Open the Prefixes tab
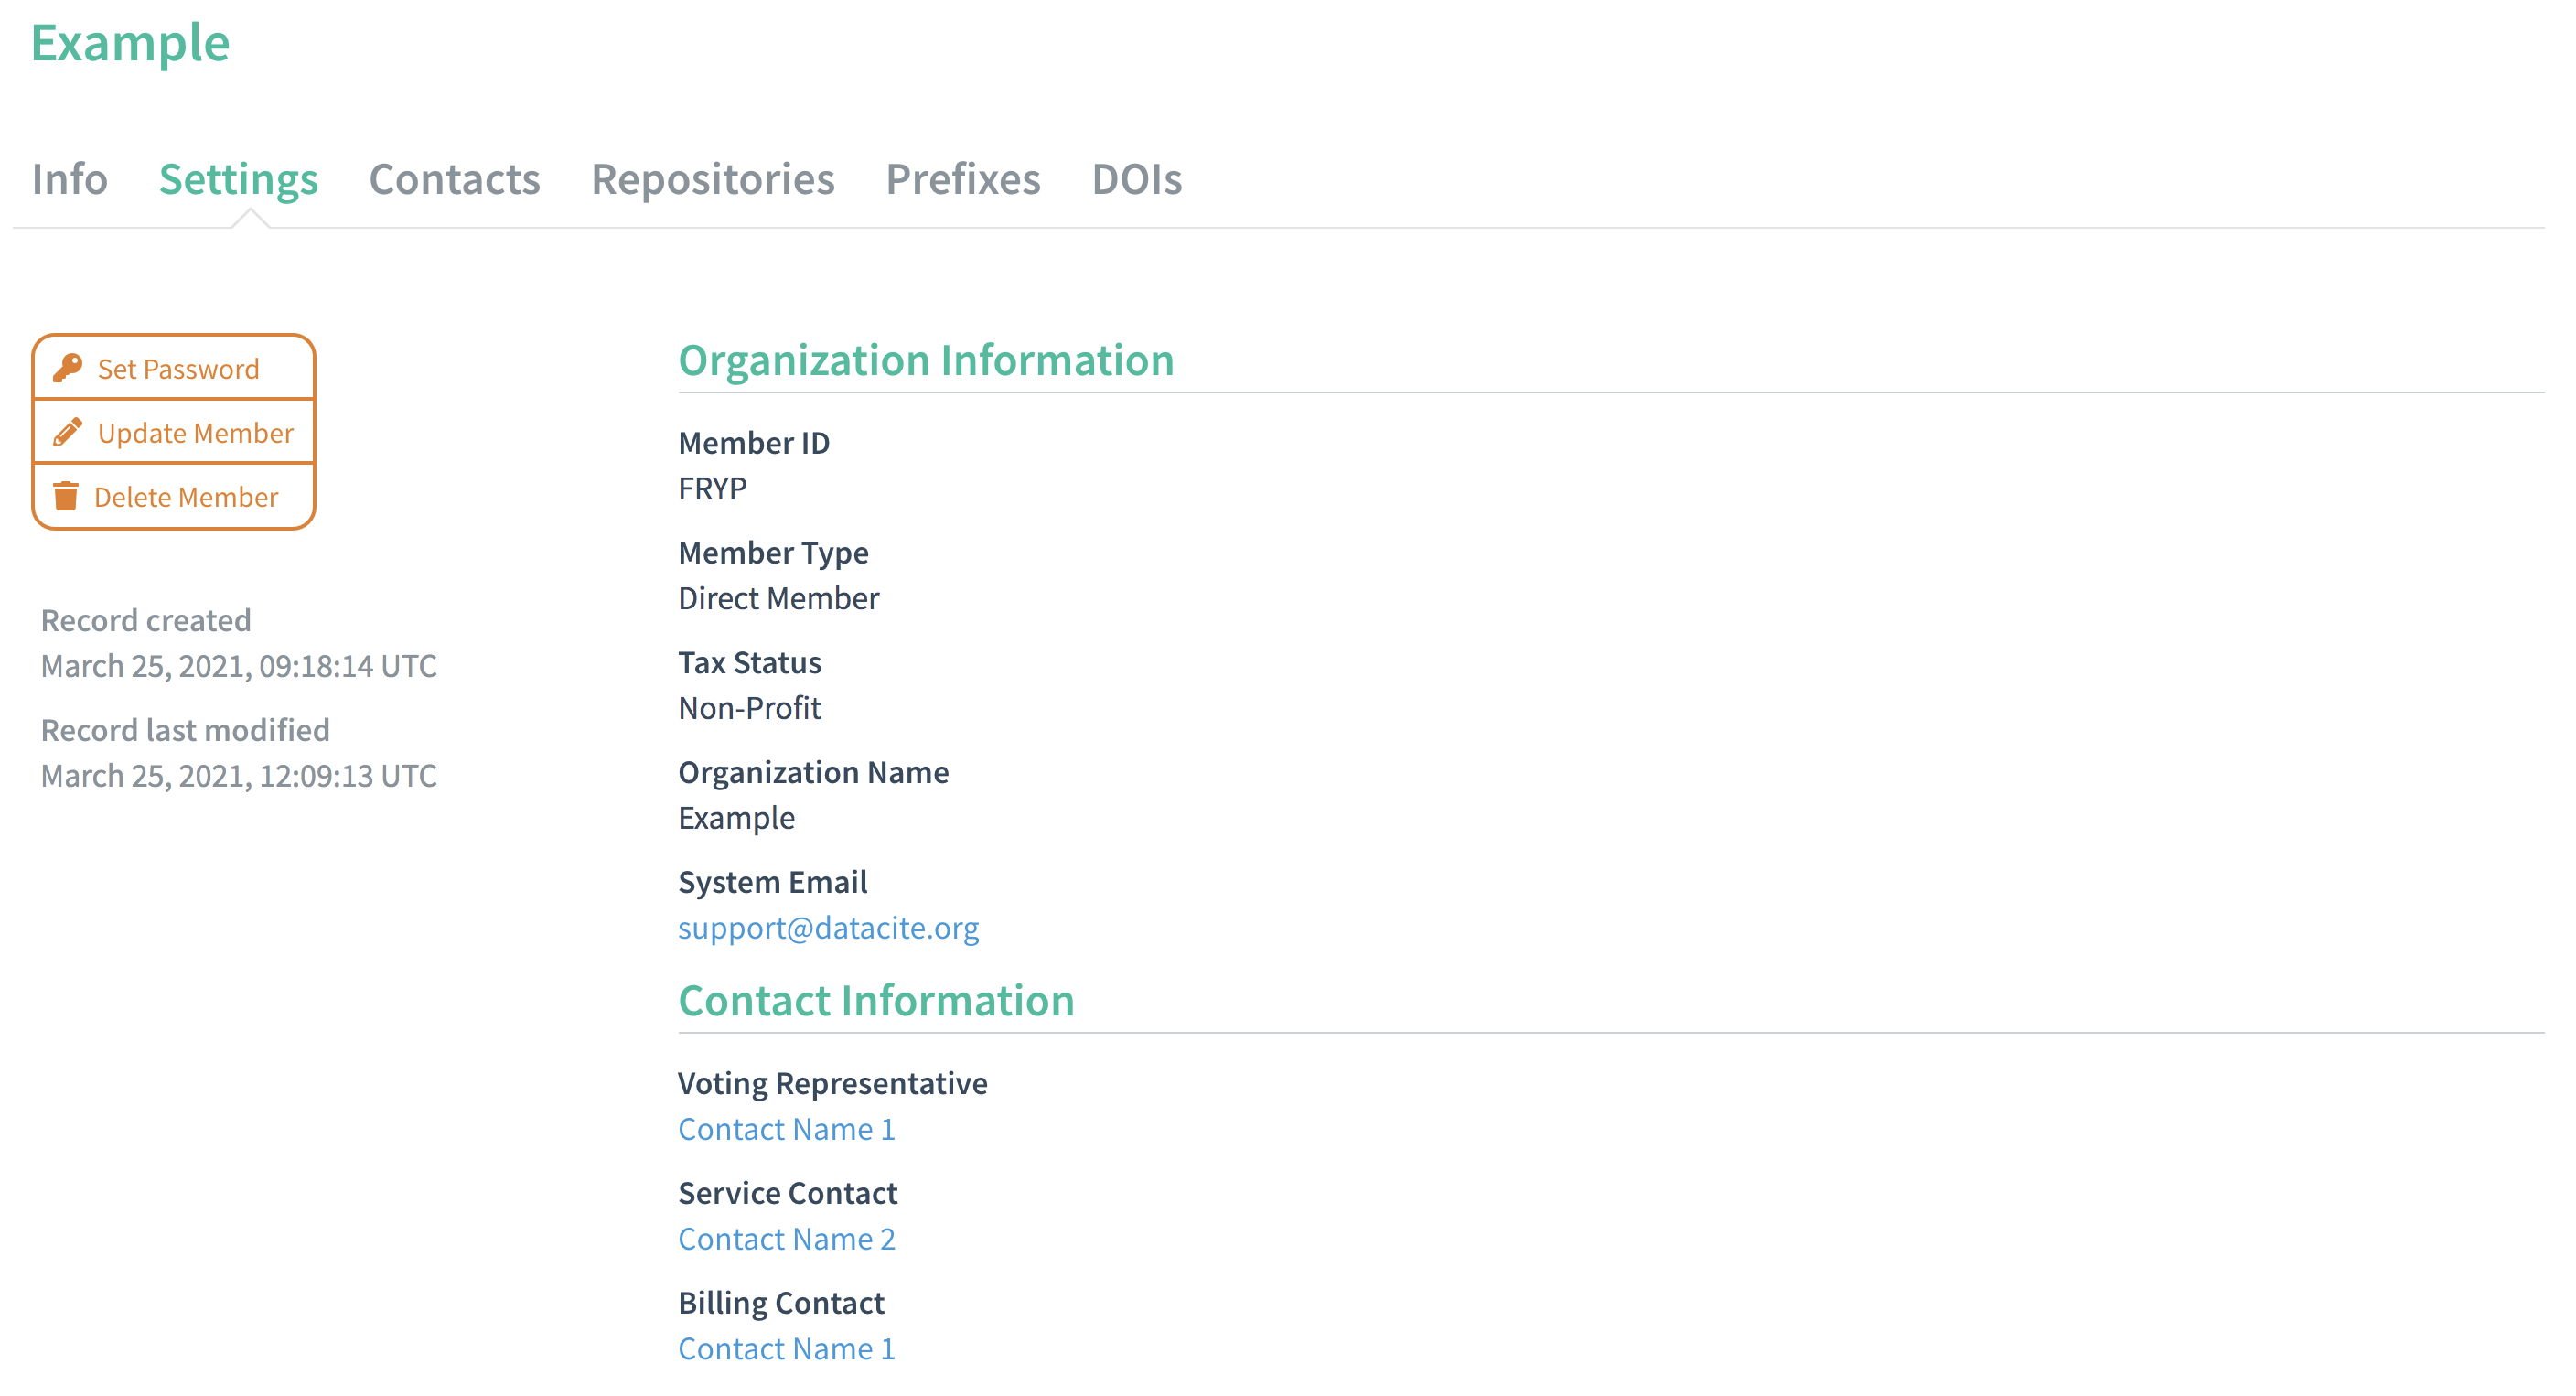Image resolution: width=2576 pixels, height=1396 pixels. [962, 179]
